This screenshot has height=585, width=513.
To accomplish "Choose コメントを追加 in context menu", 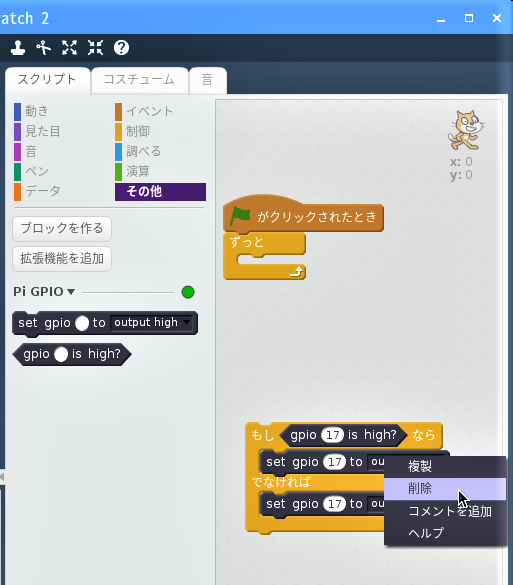I will [445, 511].
